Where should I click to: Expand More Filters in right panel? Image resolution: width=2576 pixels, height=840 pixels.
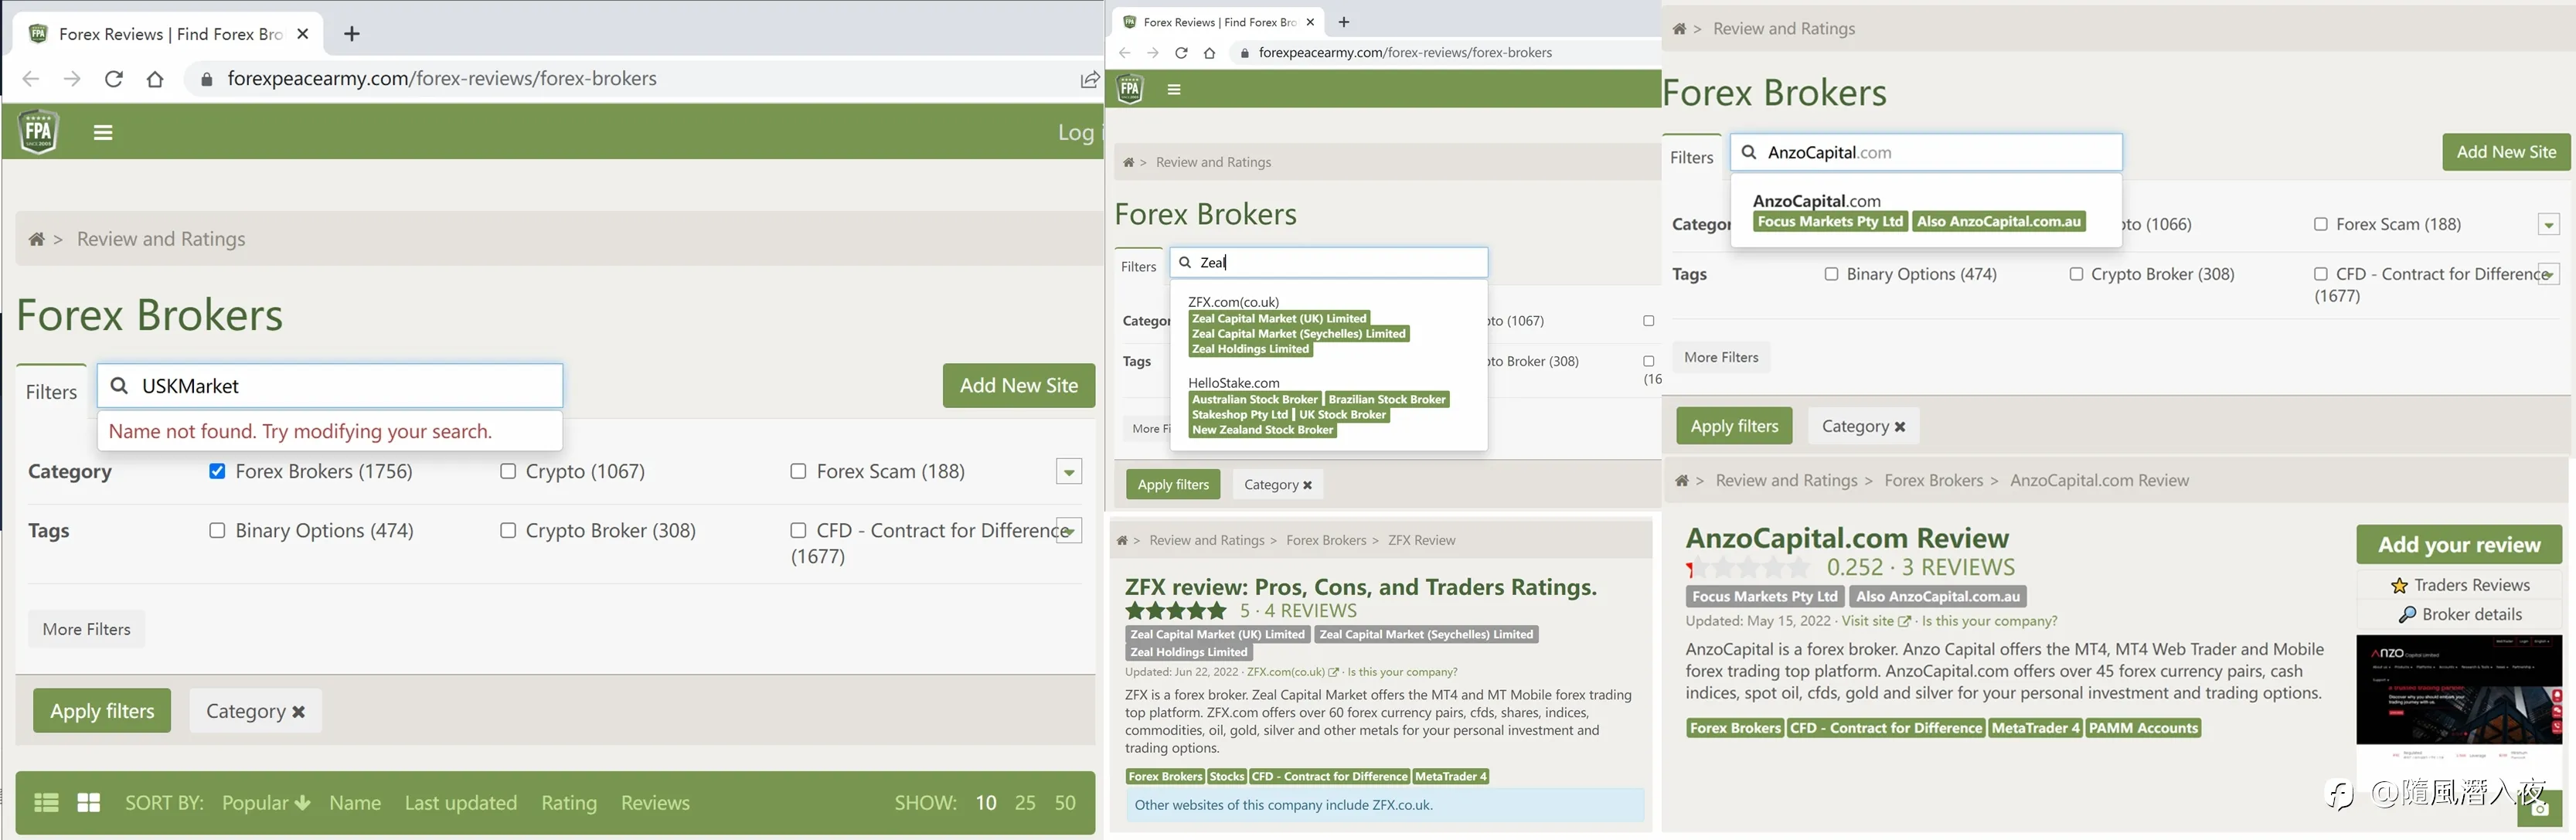1721,357
